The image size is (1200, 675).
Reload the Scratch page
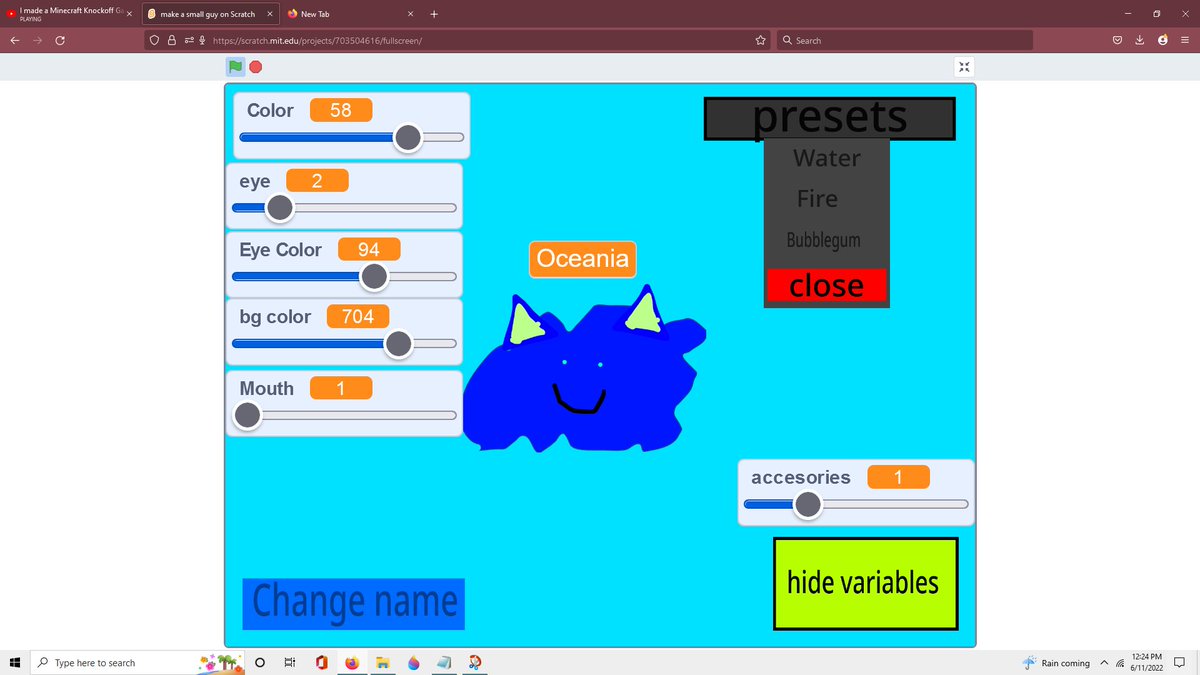[61, 40]
